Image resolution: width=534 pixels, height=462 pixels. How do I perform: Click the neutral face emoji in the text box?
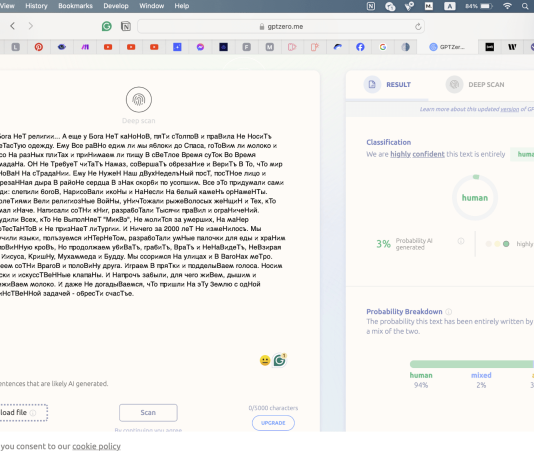pyautogui.click(x=265, y=360)
